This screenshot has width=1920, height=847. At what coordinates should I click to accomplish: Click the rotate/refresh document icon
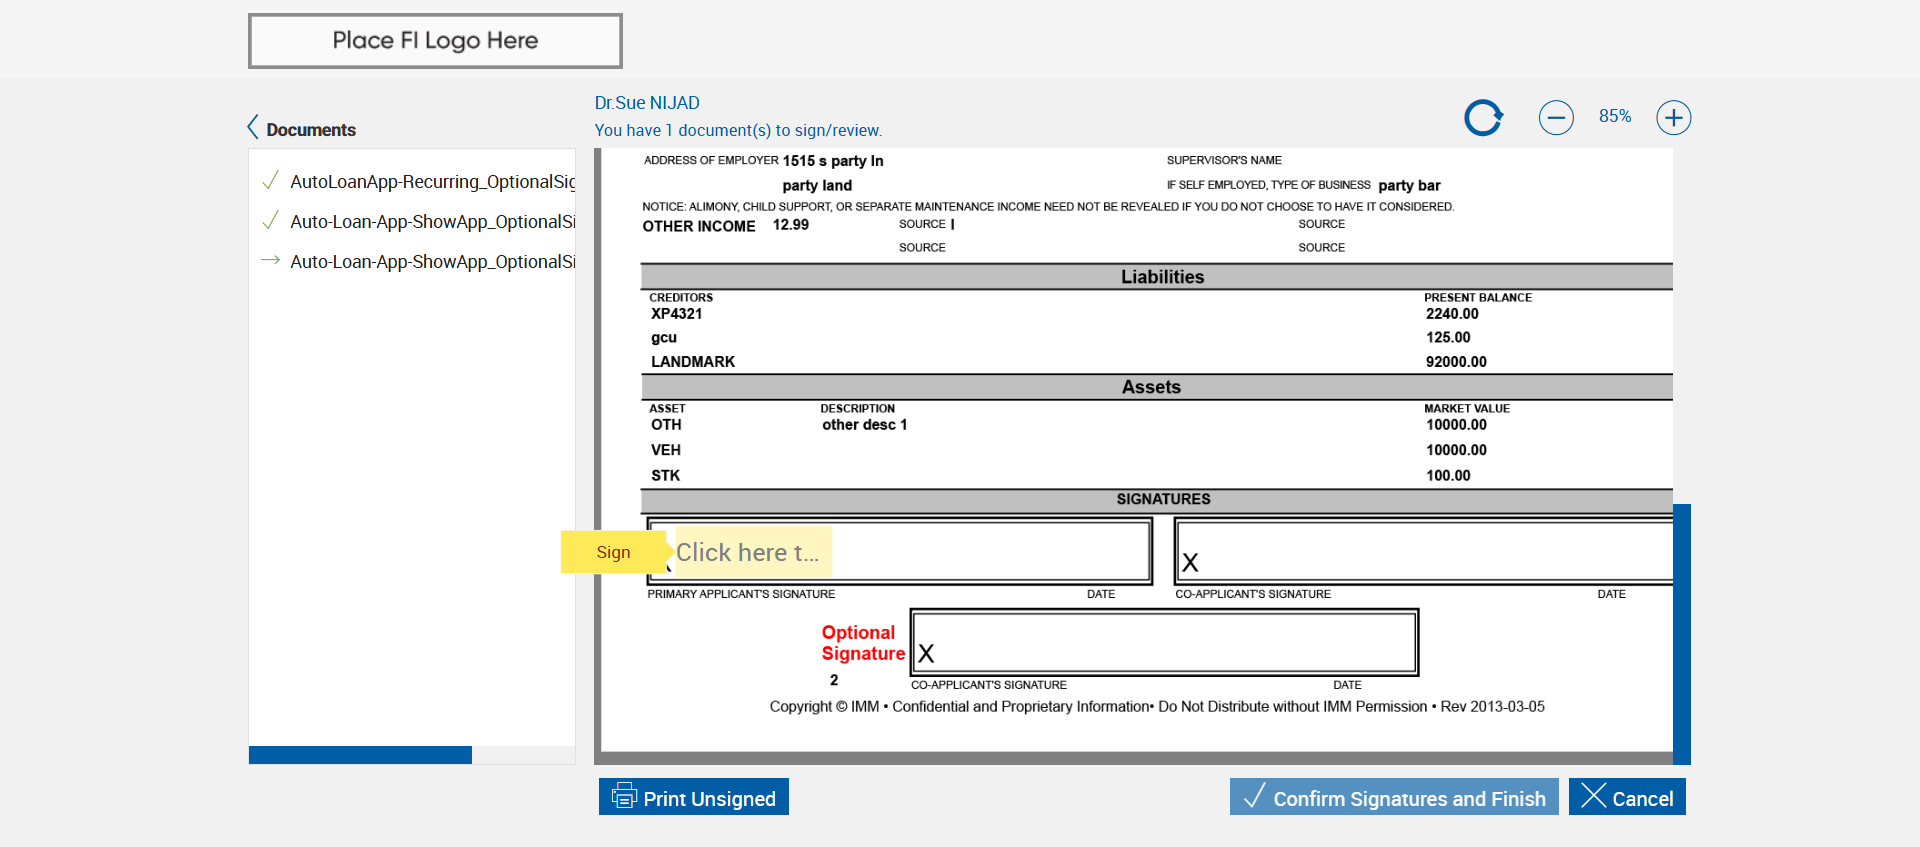pos(1483,118)
